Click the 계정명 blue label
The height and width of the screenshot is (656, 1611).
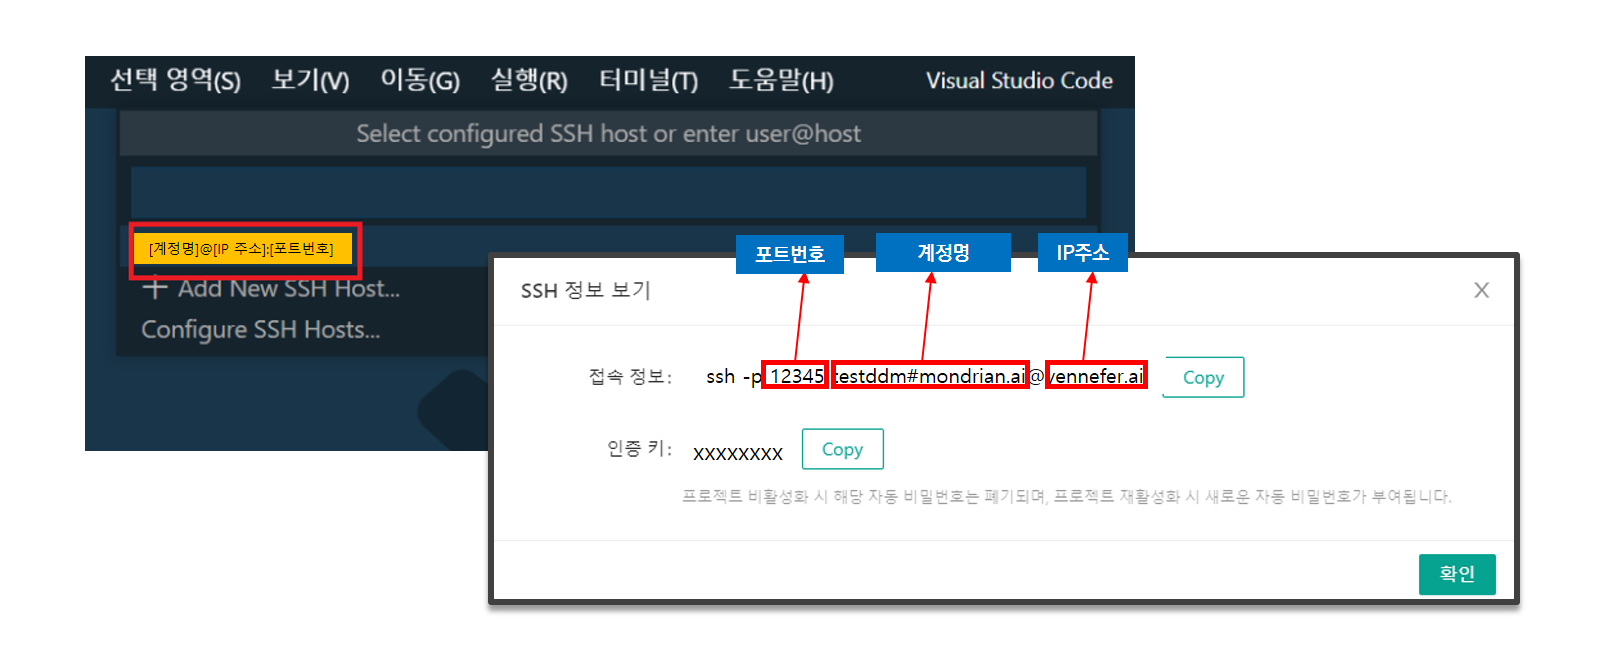click(x=943, y=252)
